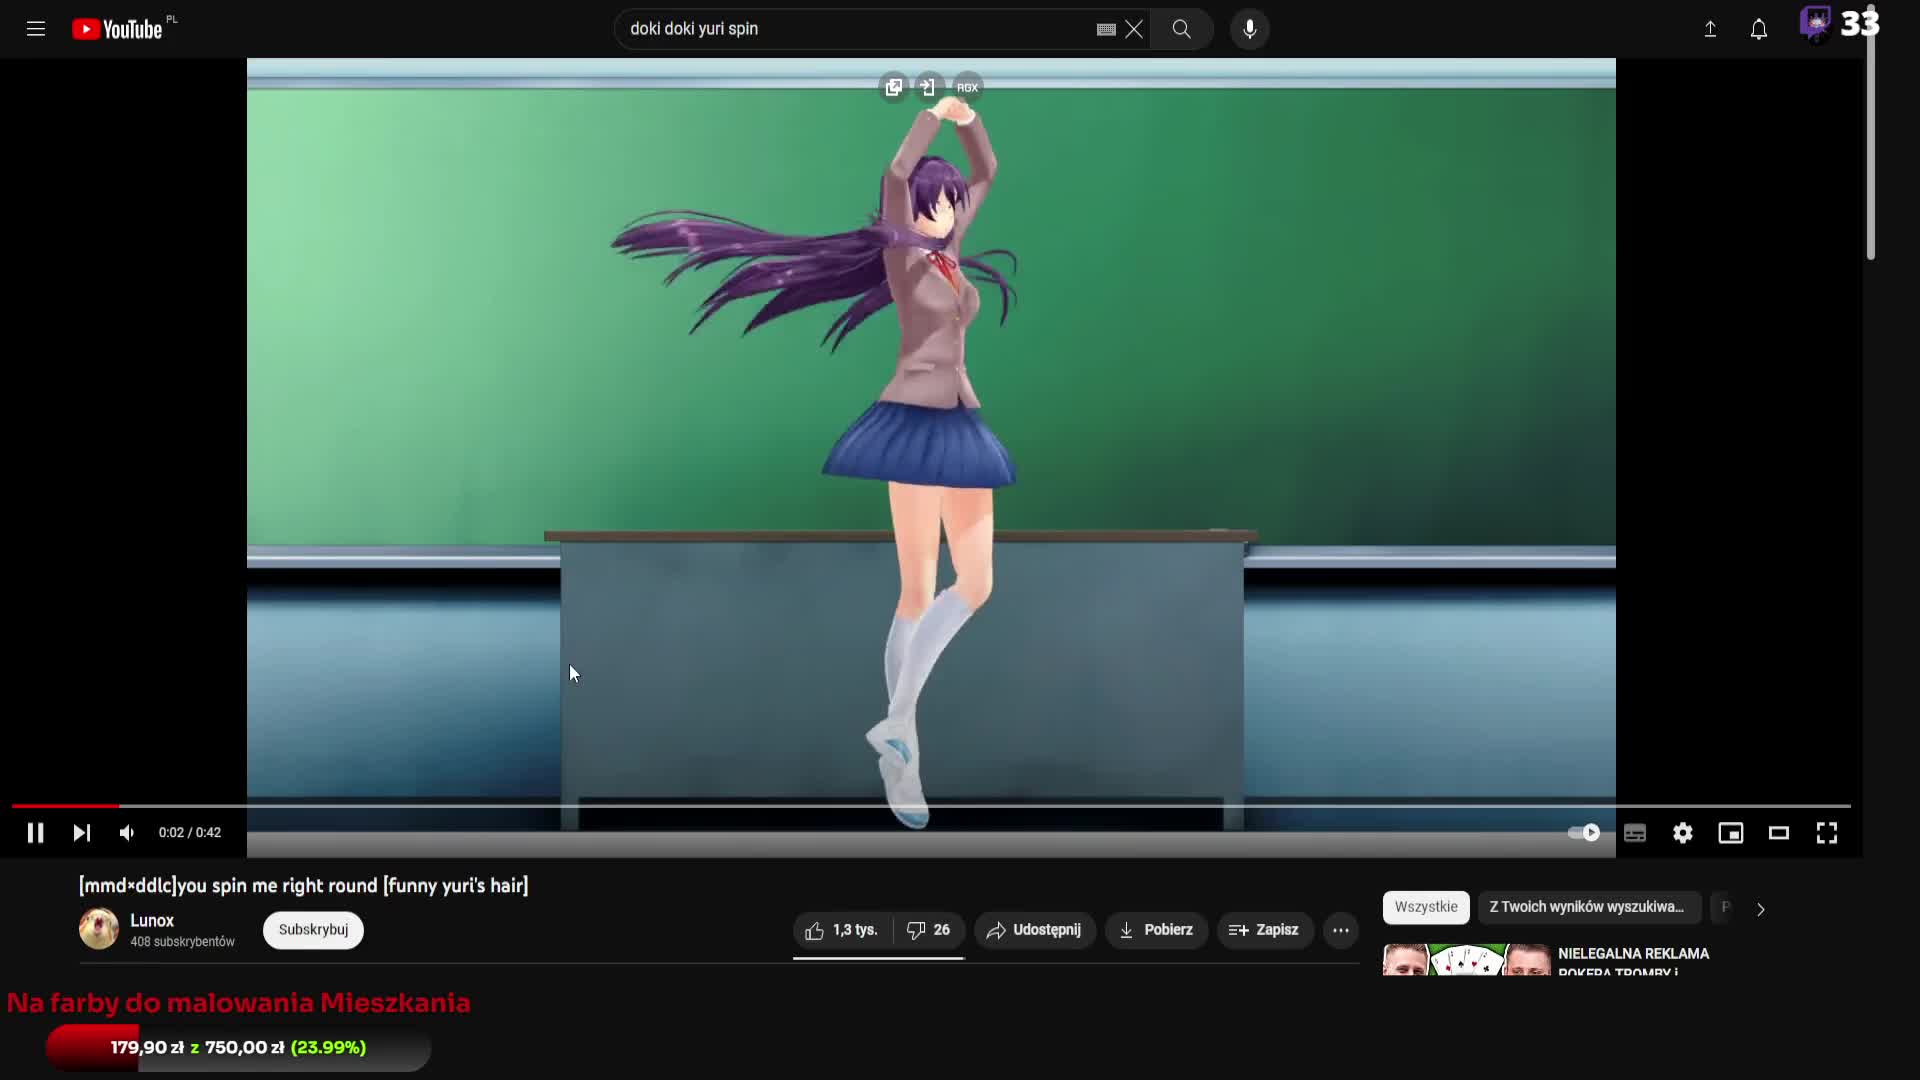Open the account avatar menu

tap(1815, 24)
